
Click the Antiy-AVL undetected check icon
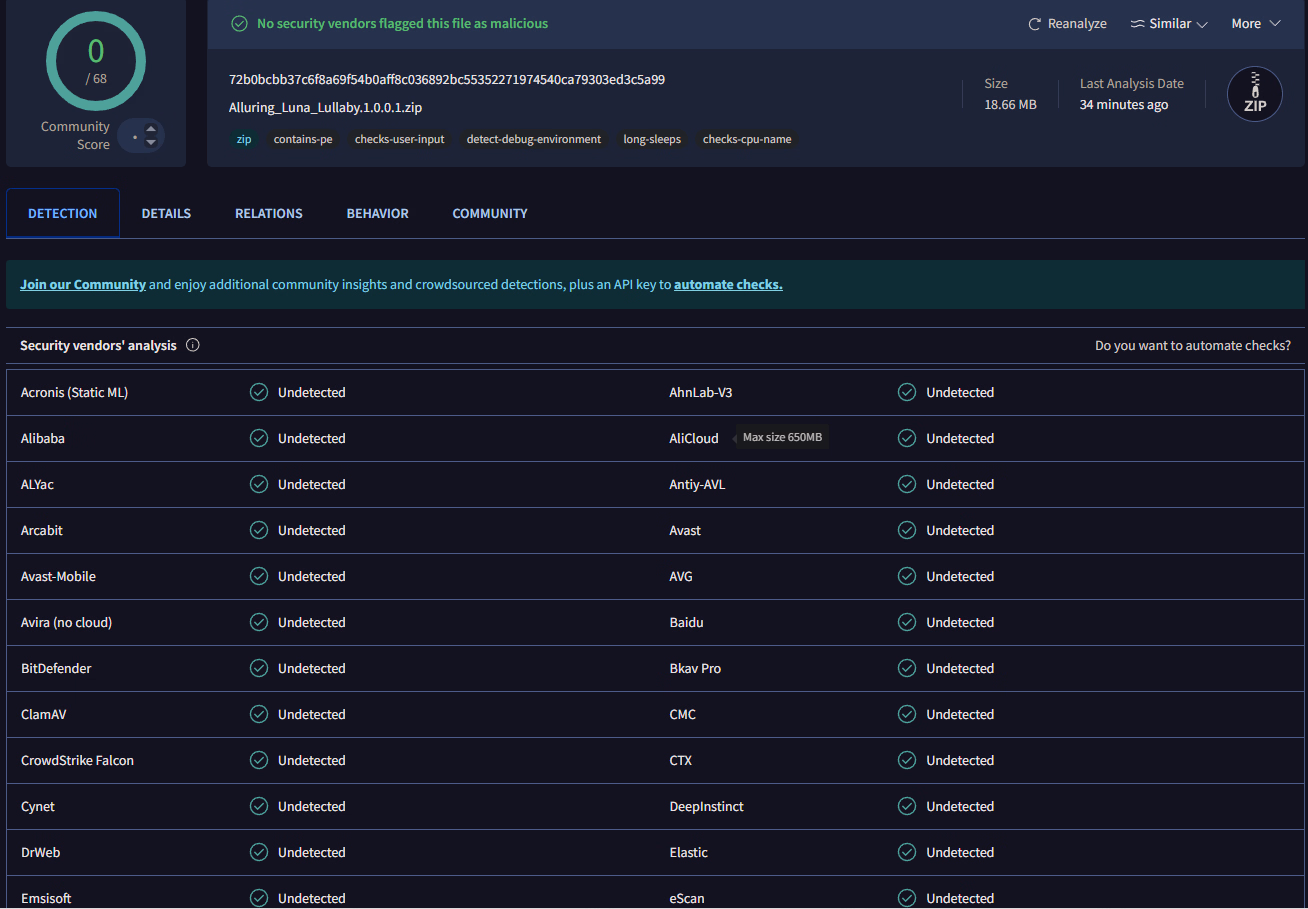point(907,484)
